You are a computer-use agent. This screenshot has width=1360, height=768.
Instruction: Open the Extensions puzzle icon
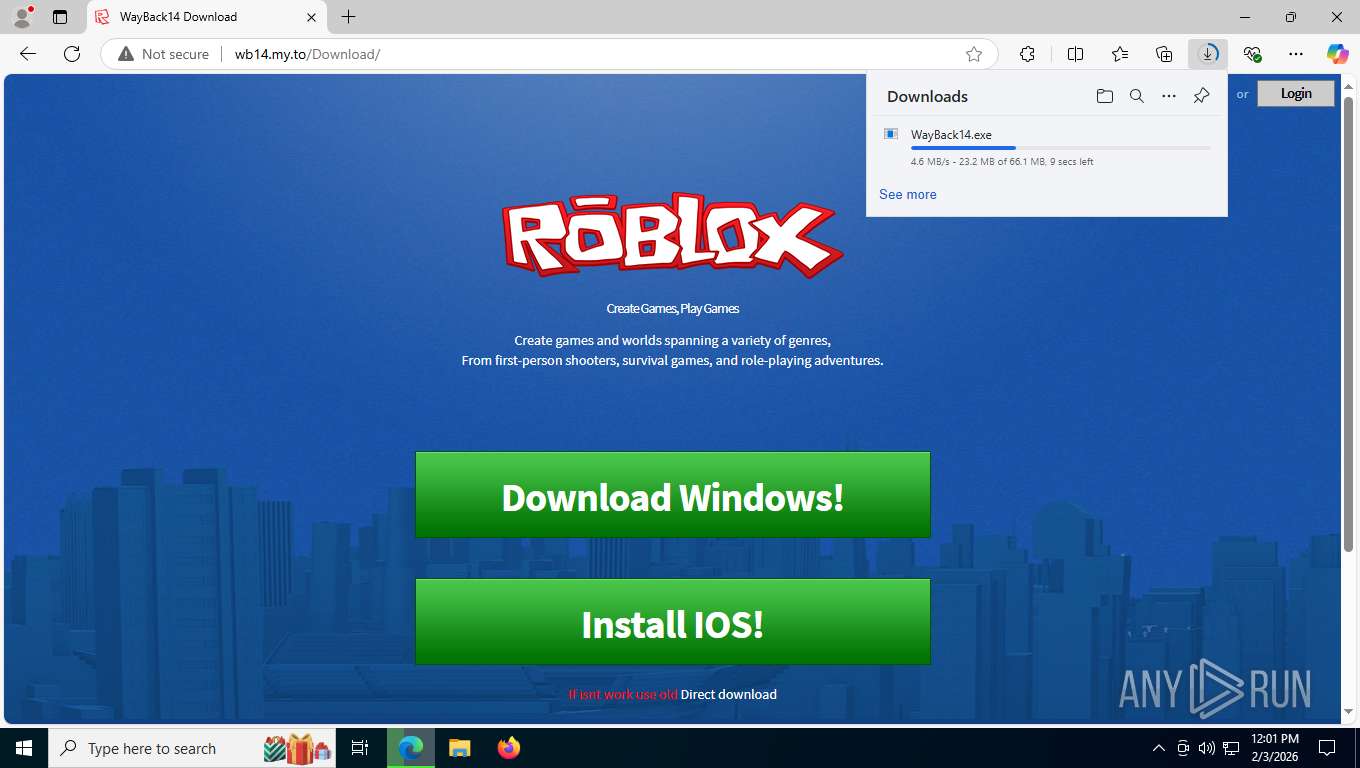point(1027,54)
